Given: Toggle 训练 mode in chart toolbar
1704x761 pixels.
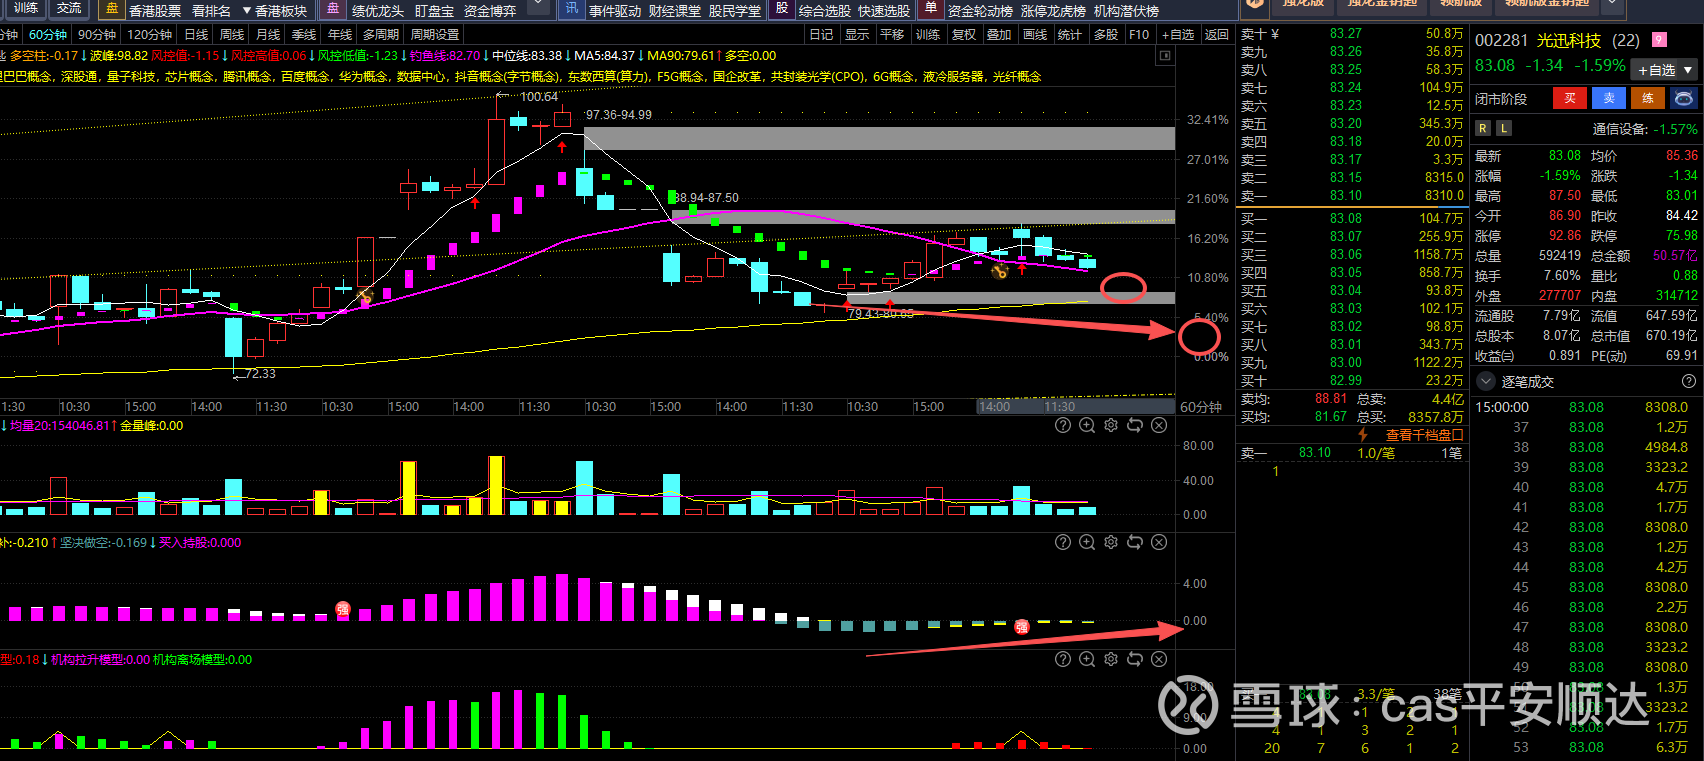Looking at the screenshot, I should [928, 34].
